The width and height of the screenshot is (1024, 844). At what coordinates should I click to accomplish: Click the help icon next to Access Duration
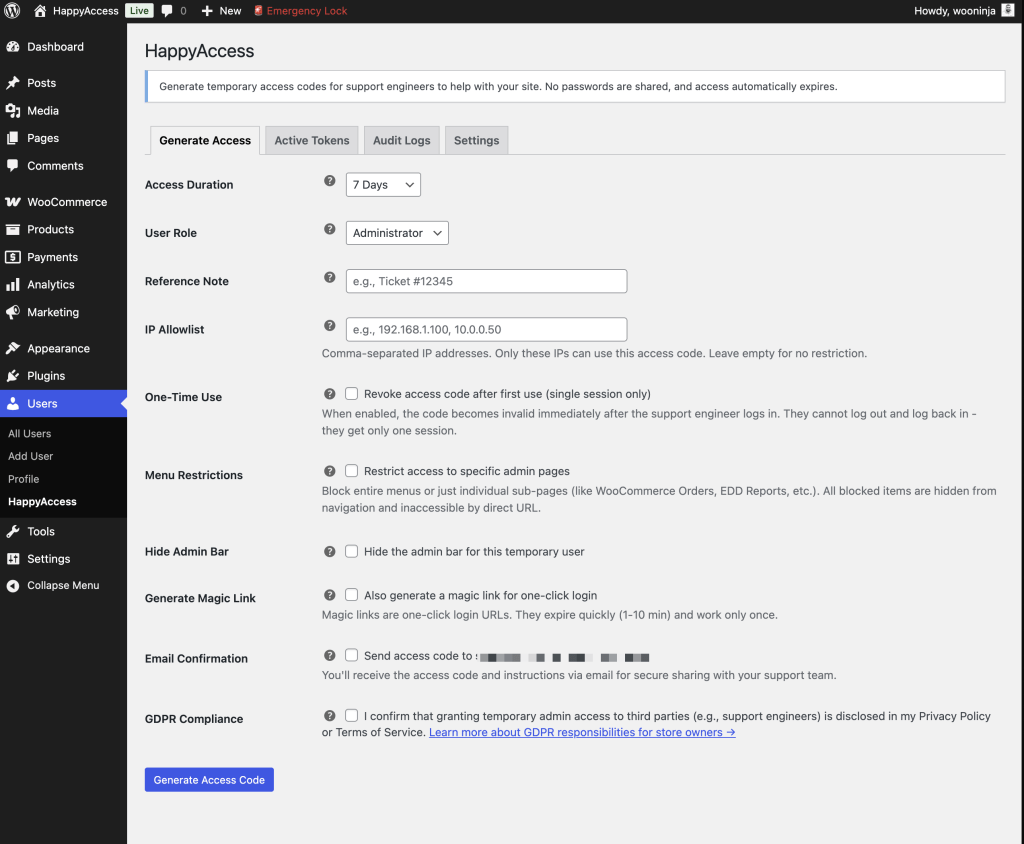(x=330, y=182)
